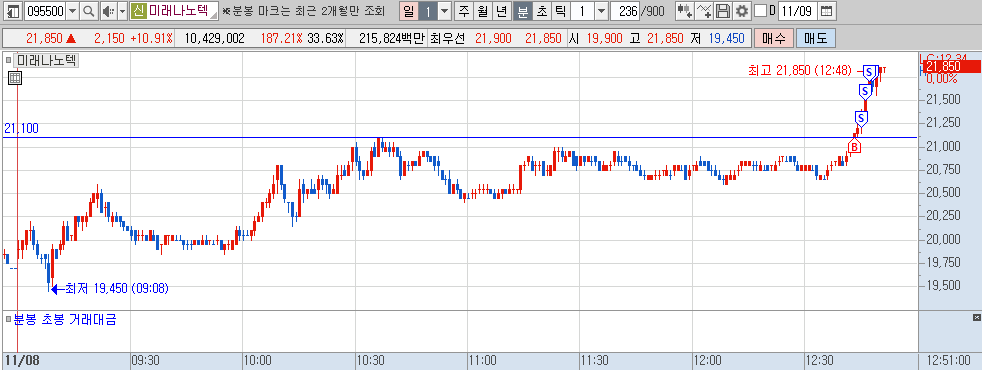Click the 매수 buy button

(x=774, y=38)
